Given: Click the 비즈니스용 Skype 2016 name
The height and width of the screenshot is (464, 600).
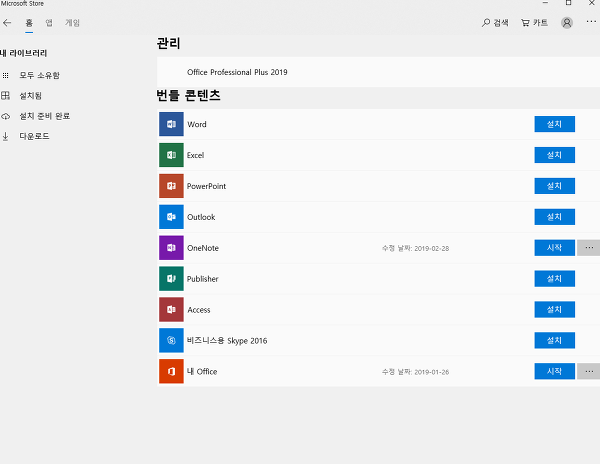Looking at the screenshot, I should [227, 341].
